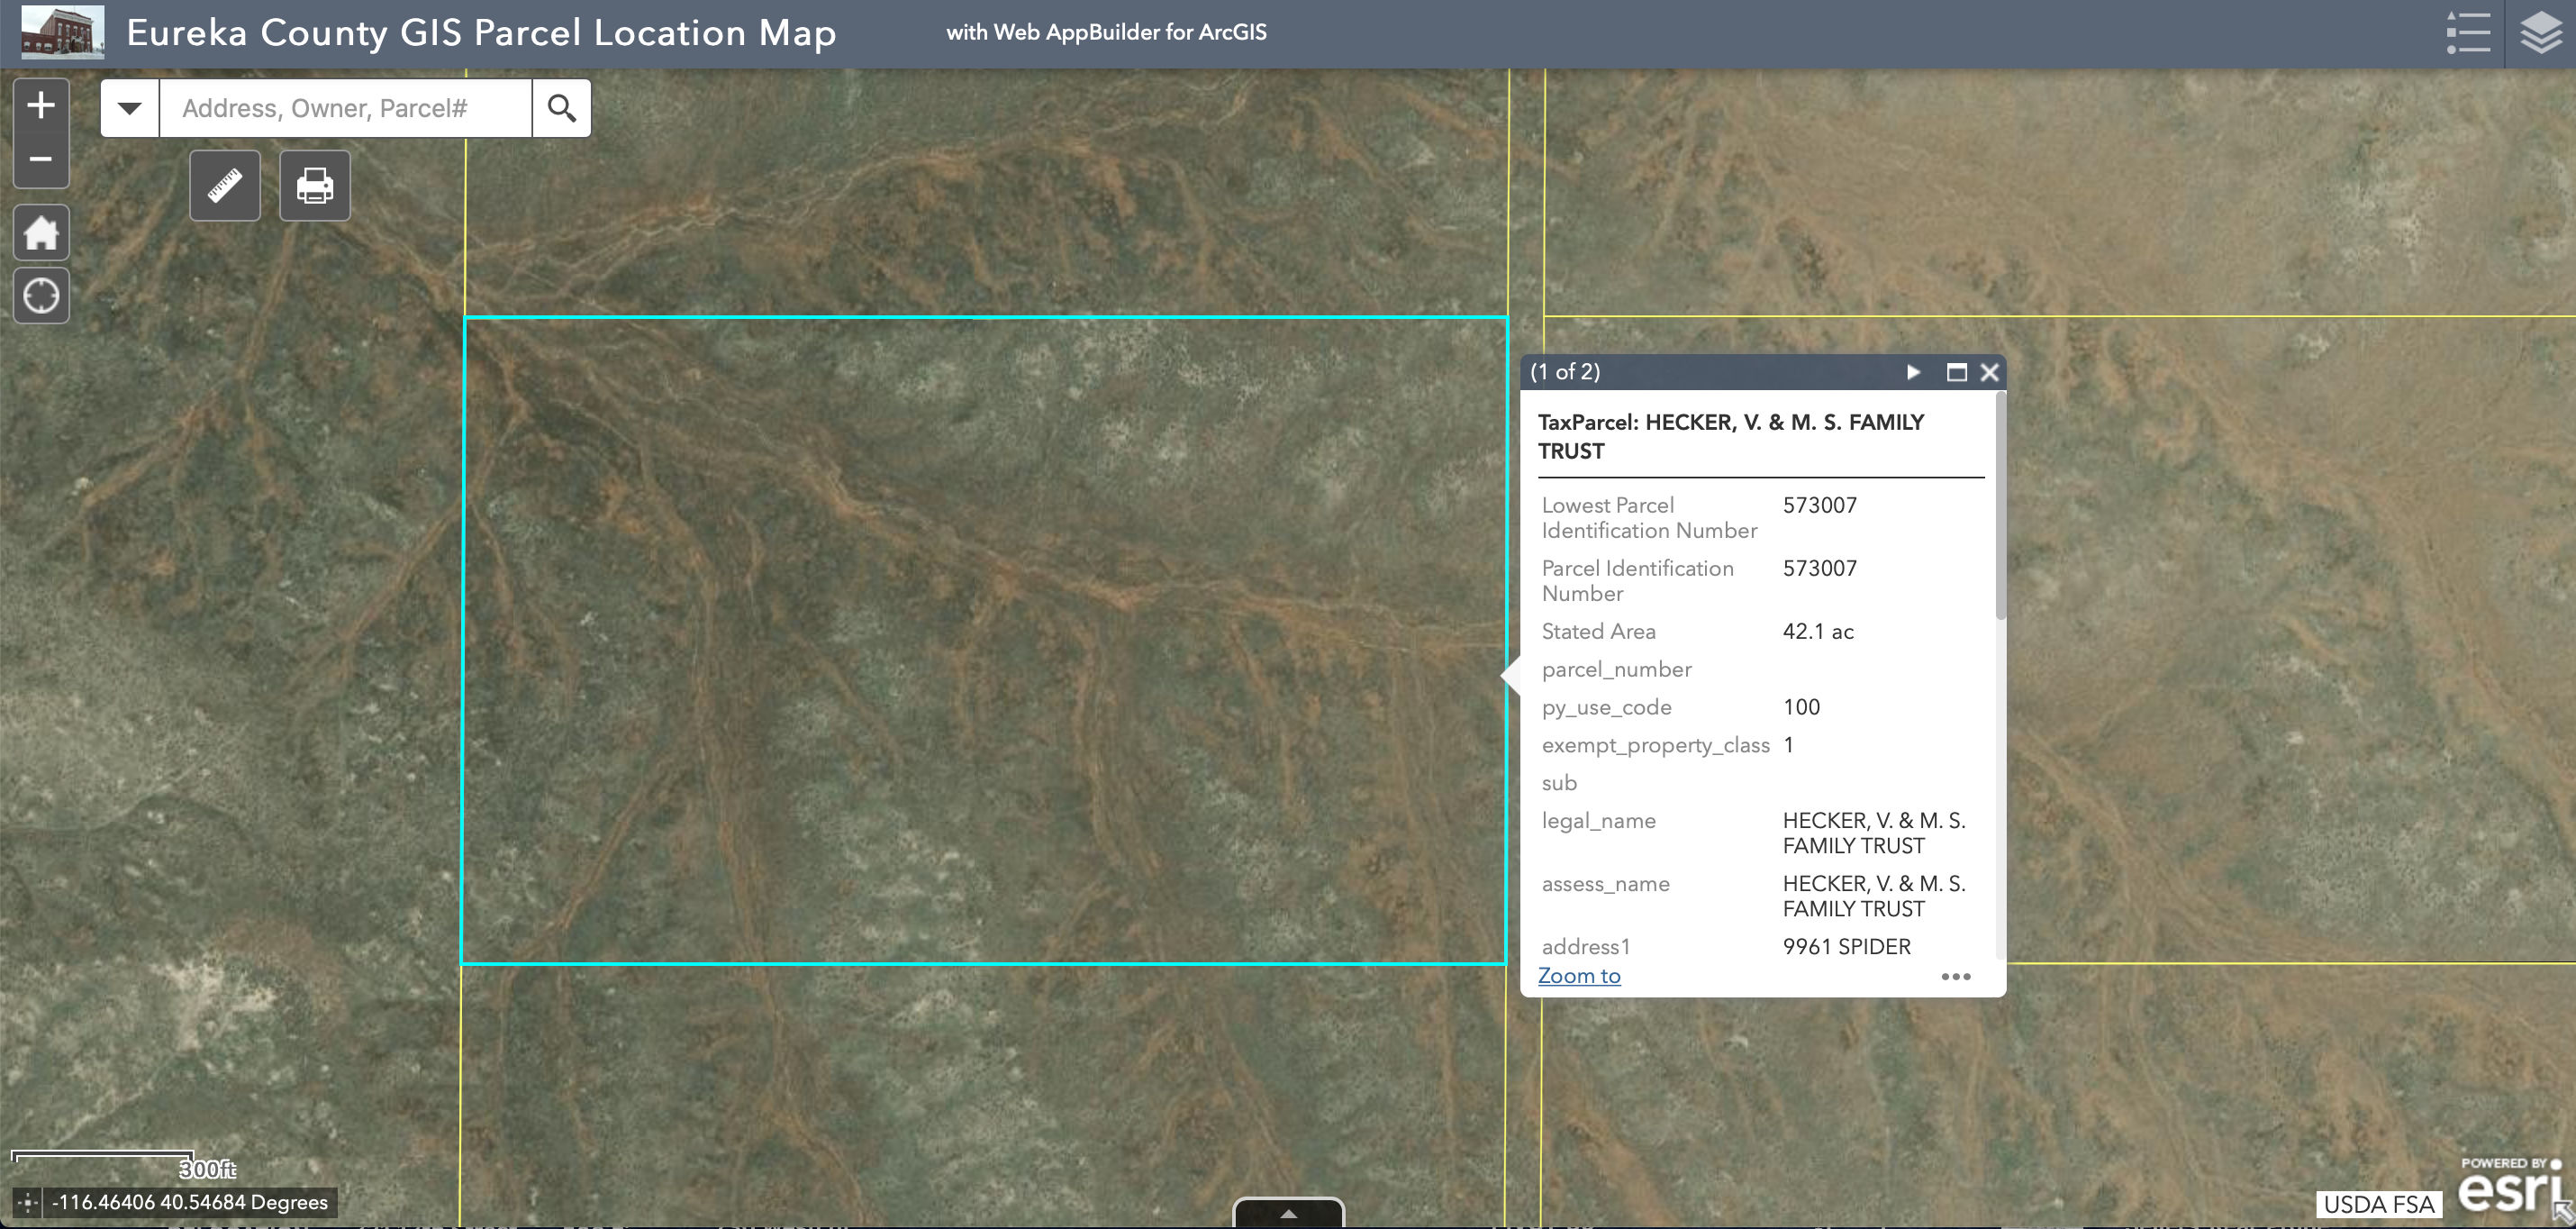2576x1229 pixels.
Task: Open the popup more options ellipsis menu
Action: [x=1954, y=977]
